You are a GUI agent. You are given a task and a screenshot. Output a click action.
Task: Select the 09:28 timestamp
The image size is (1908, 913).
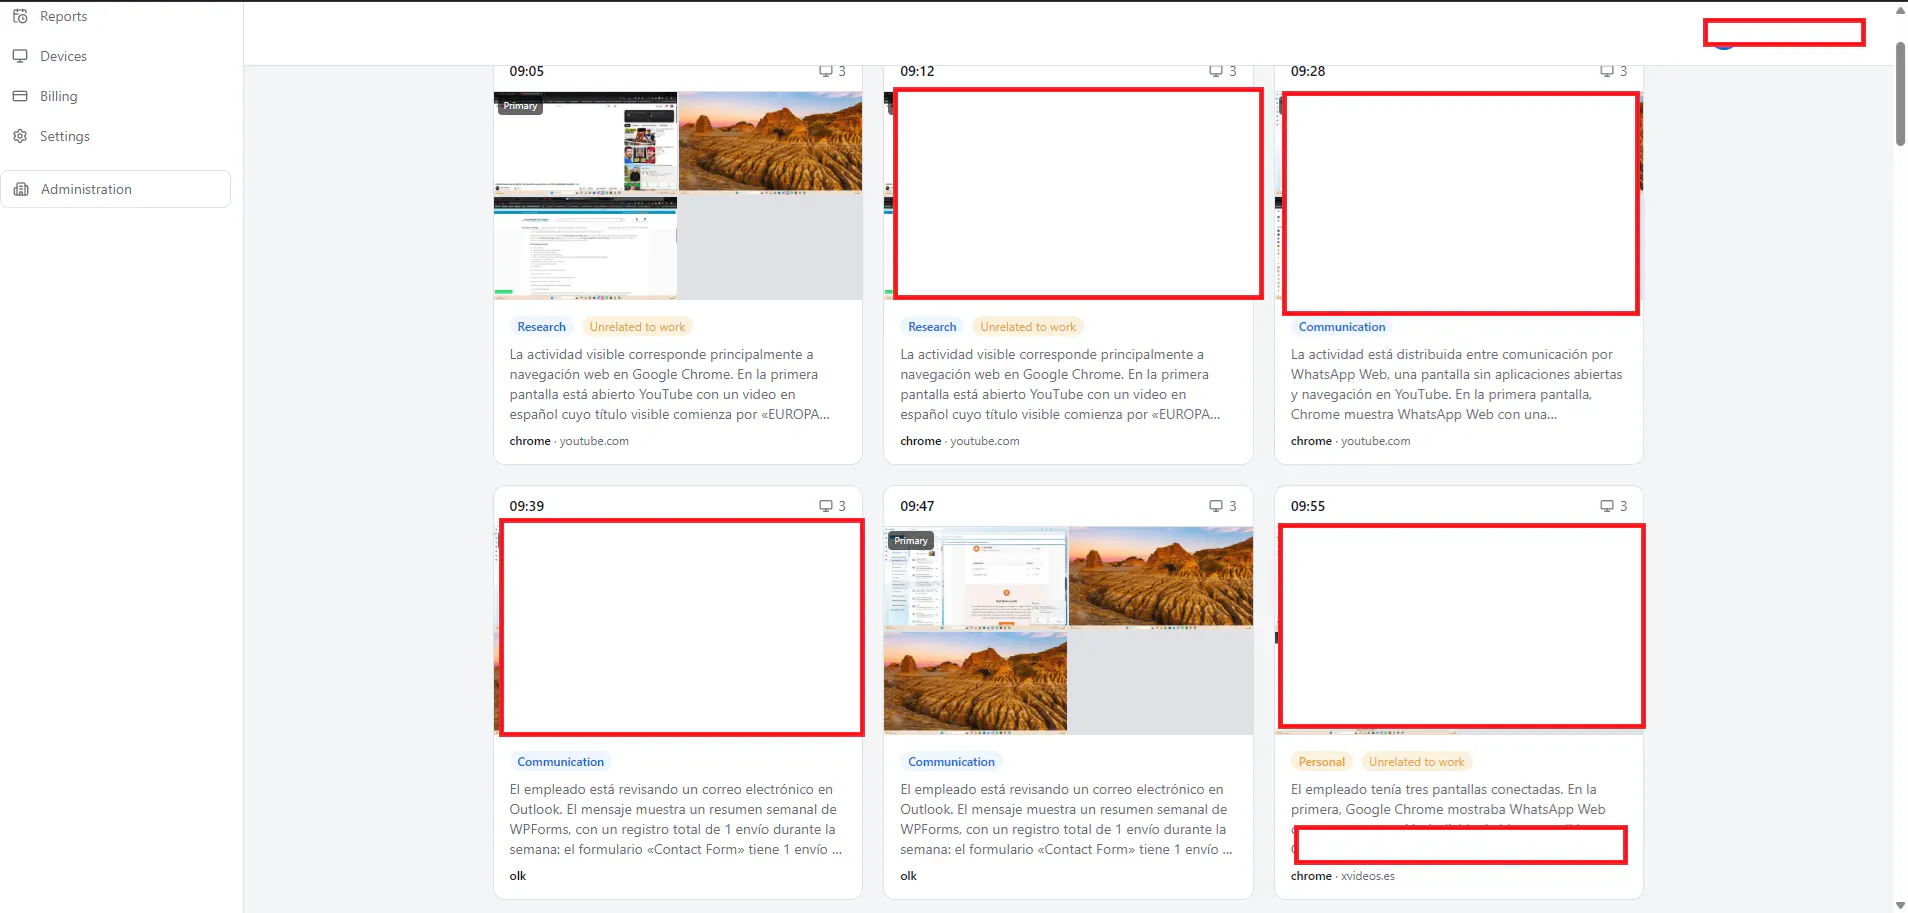1308,71
